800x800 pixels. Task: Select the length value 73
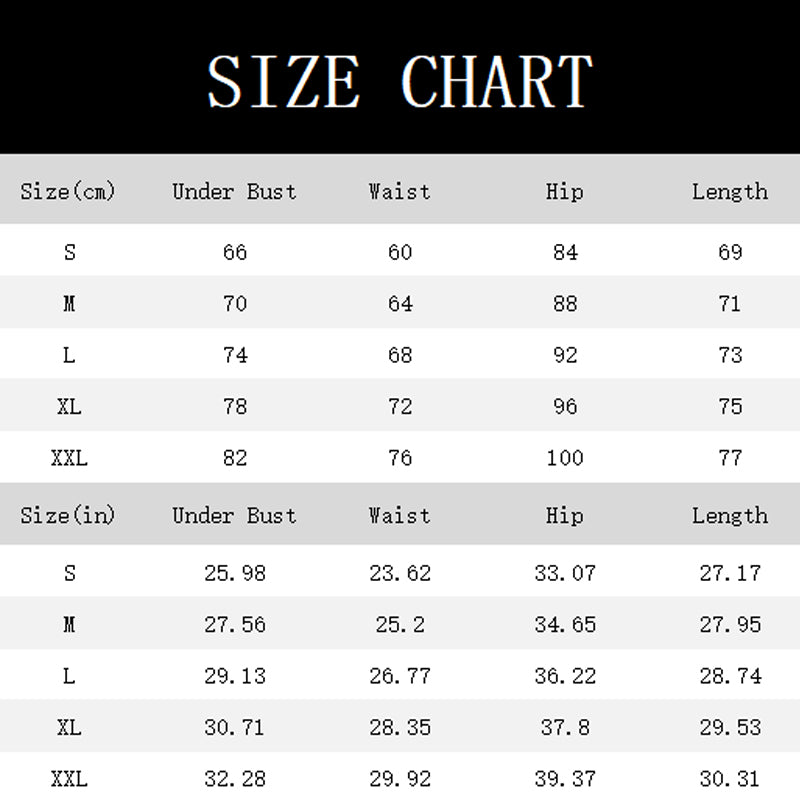click(730, 355)
